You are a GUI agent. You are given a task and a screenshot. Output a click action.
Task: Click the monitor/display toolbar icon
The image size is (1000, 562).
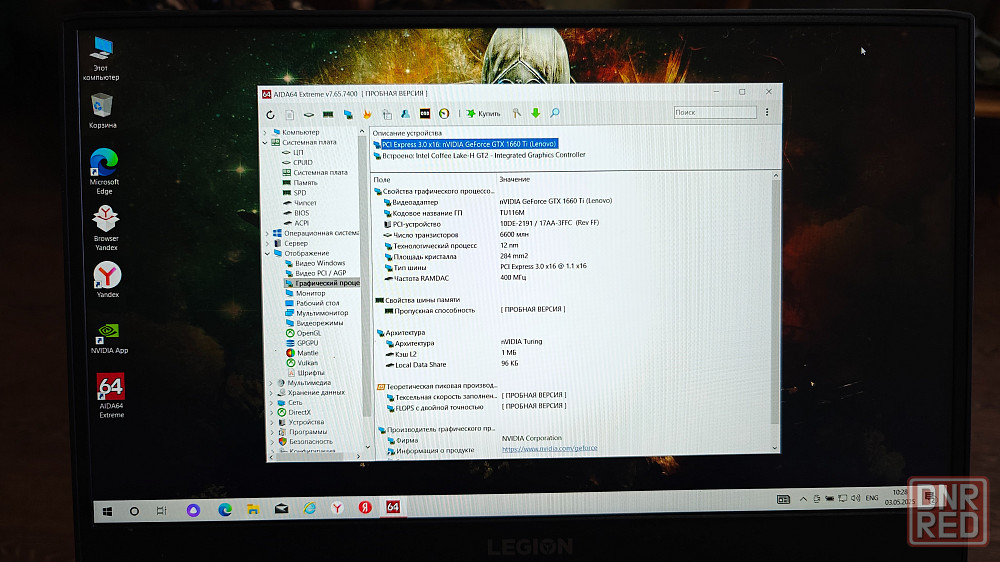pyautogui.click(x=348, y=115)
